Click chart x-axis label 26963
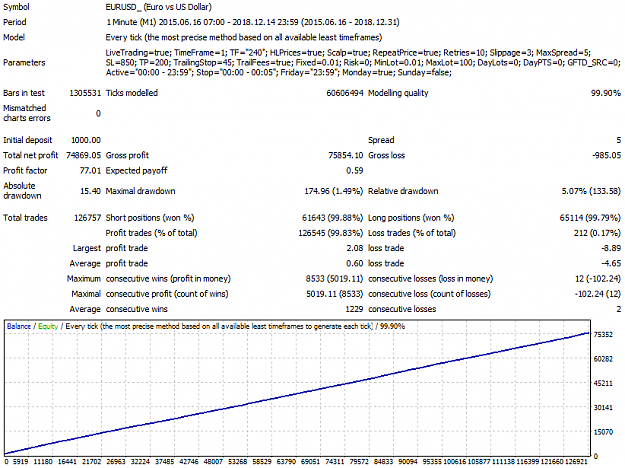 116,462
